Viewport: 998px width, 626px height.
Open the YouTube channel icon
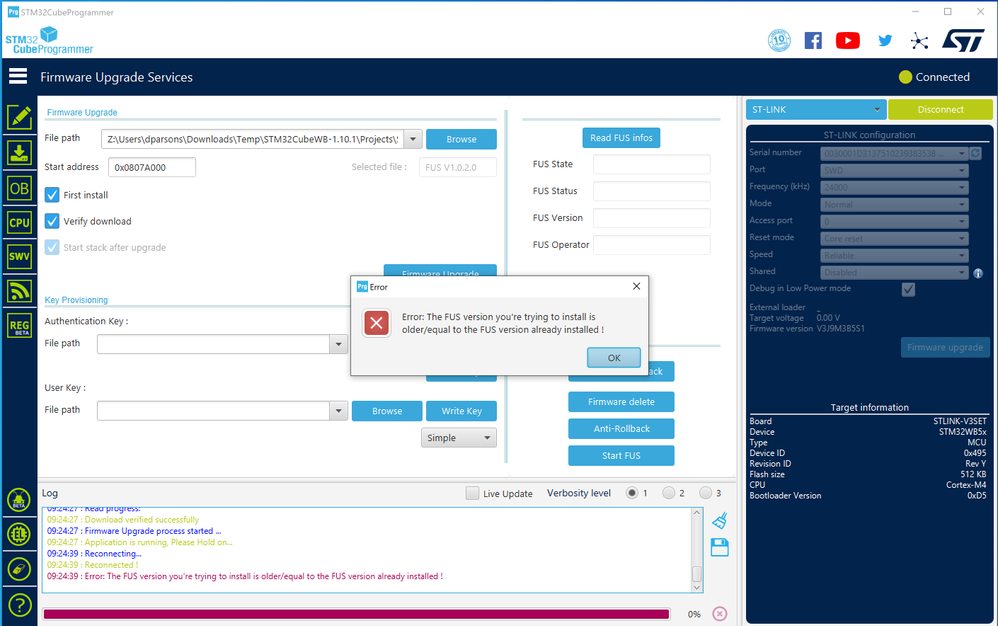848,41
